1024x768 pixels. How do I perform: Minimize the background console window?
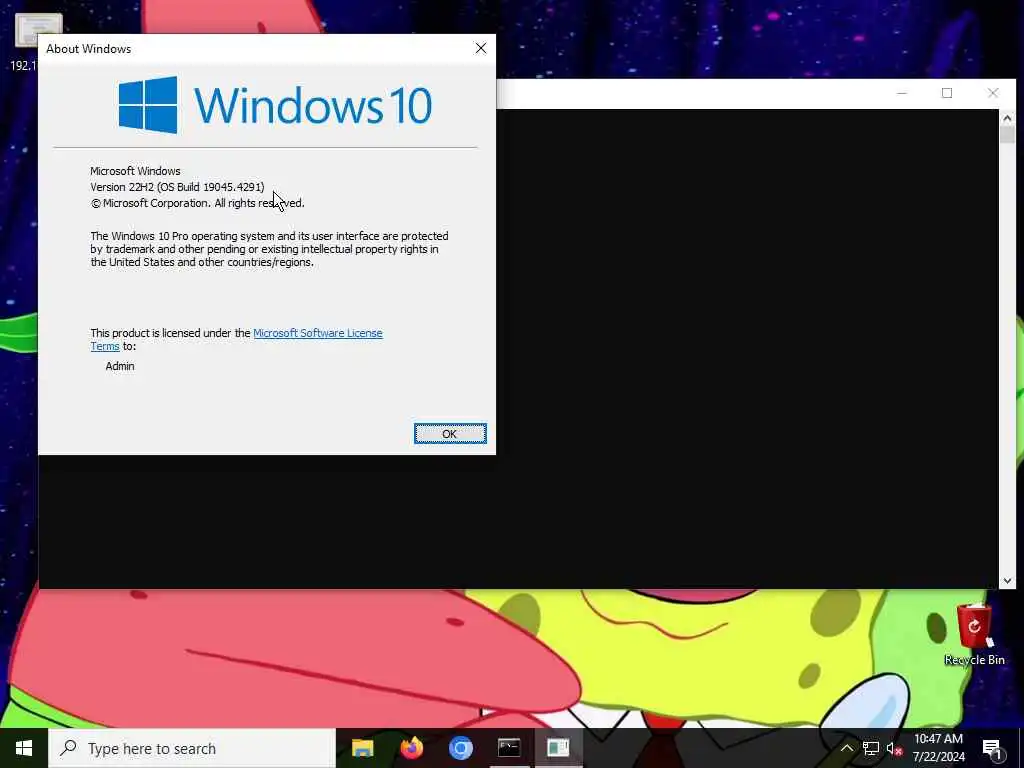click(x=902, y=93)
